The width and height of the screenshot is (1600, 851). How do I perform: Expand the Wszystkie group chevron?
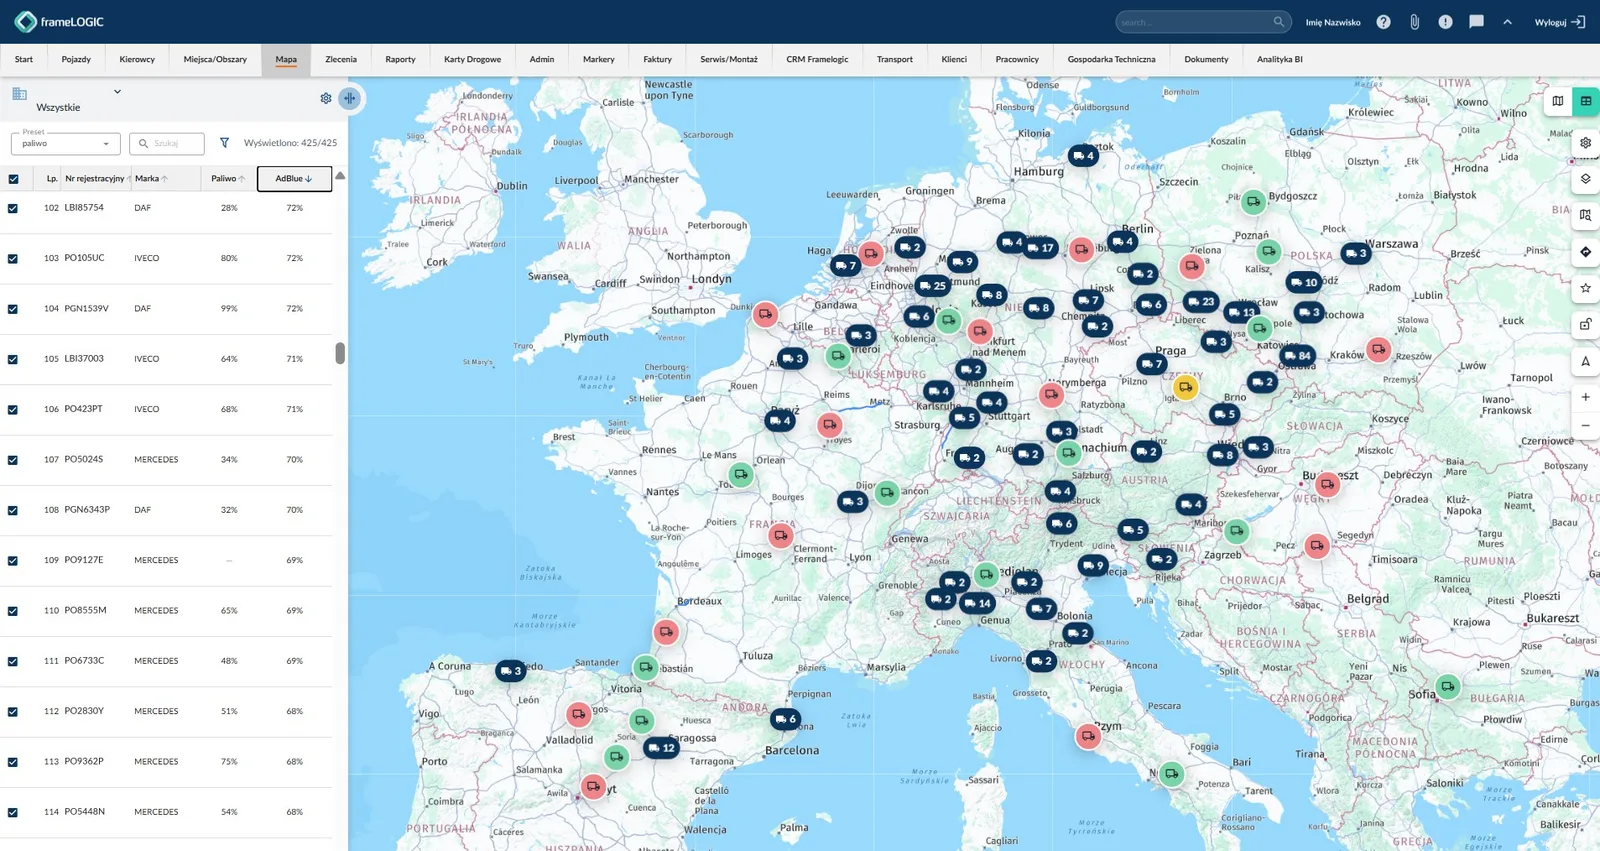pyautogui.click(x=117, y=92)
